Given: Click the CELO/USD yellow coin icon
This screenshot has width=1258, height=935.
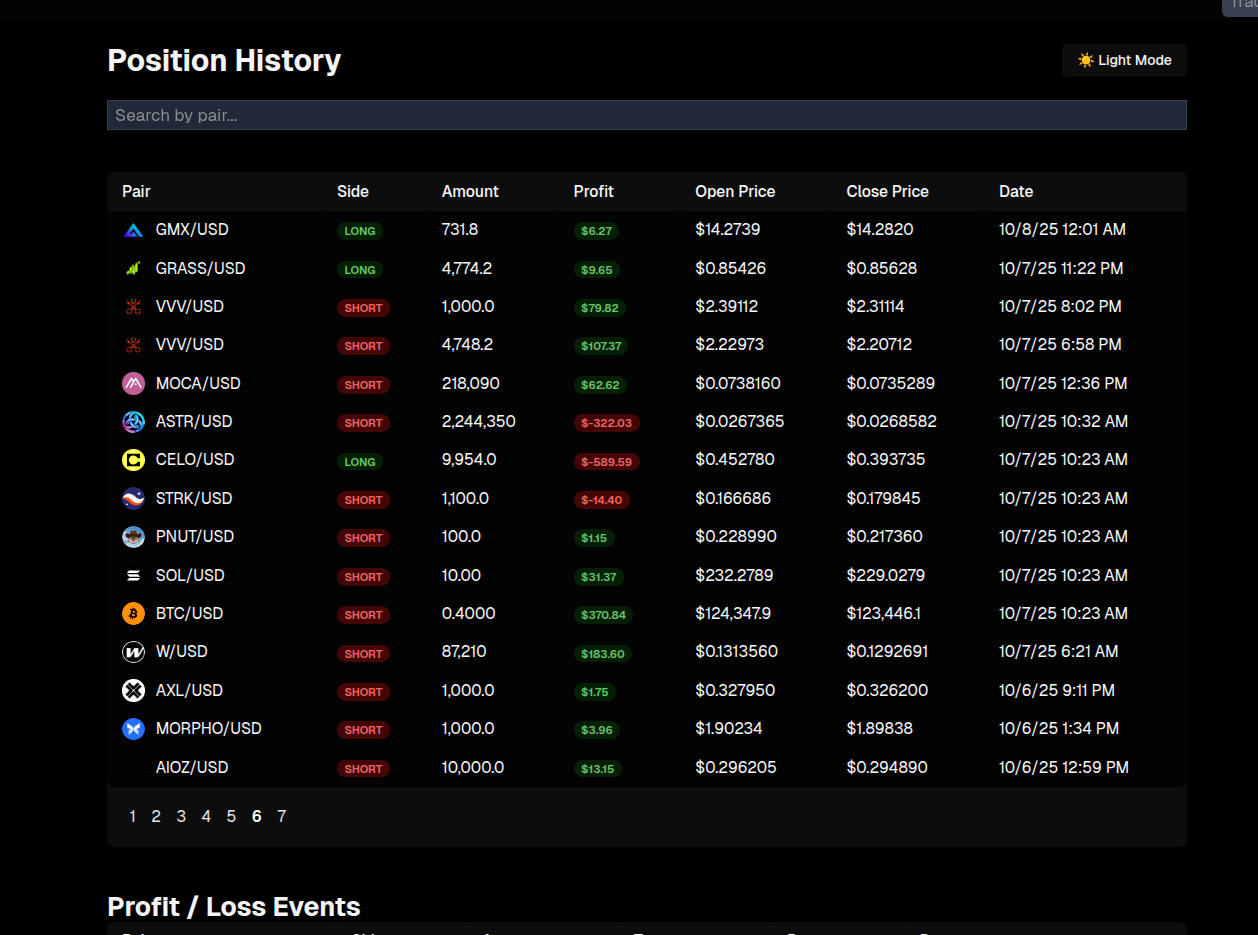Looking at the screenshot, I should (x=133, y=459).
